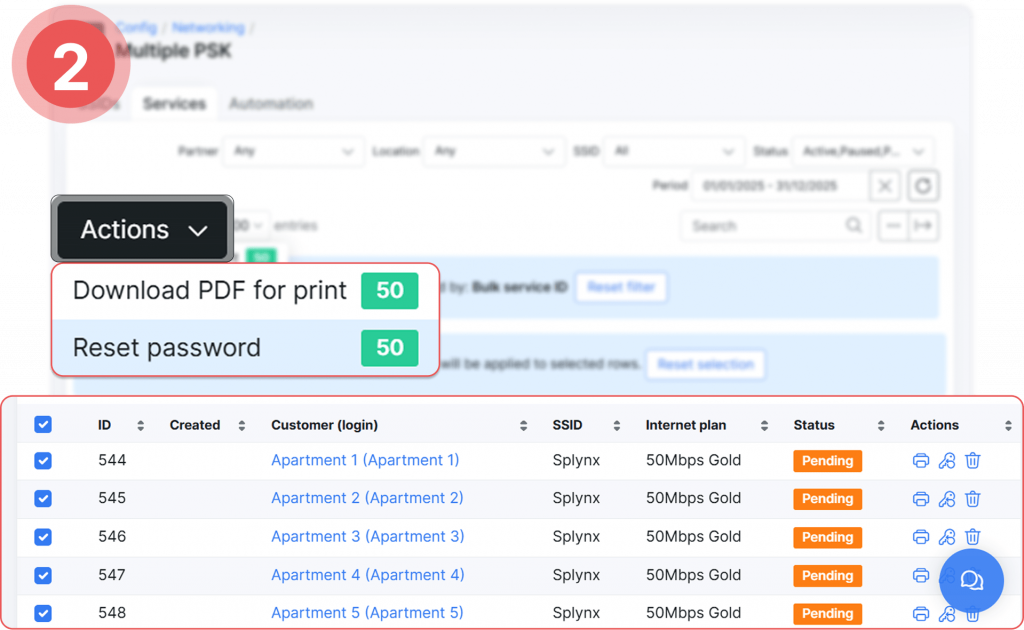Screen dimensions: 1024x630
Task: Uncheck the checkbox for row 545
Action: pos(43,499)
